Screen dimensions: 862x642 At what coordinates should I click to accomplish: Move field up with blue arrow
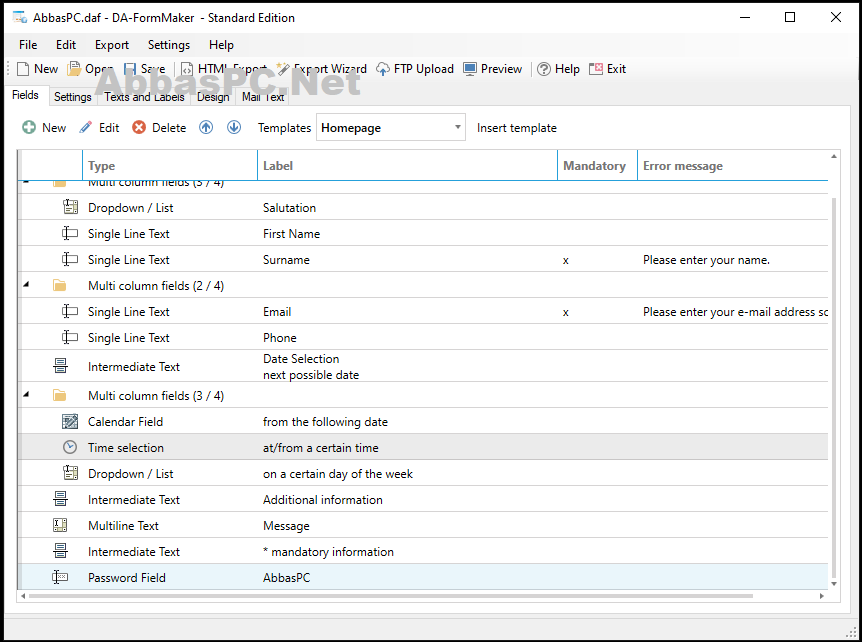point(206,128)
